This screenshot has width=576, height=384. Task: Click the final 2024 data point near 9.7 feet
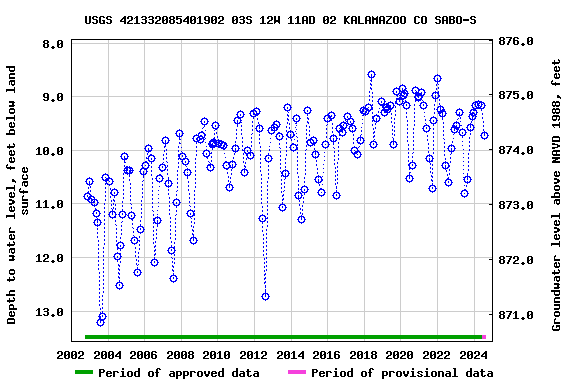coord(485,136)
